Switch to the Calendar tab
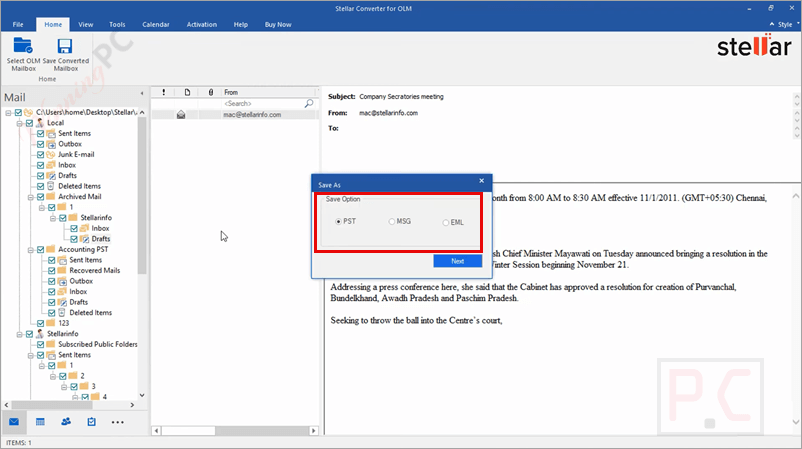Image resolution: width=802 pixels, height=449 pixels. tap(155, 25)
